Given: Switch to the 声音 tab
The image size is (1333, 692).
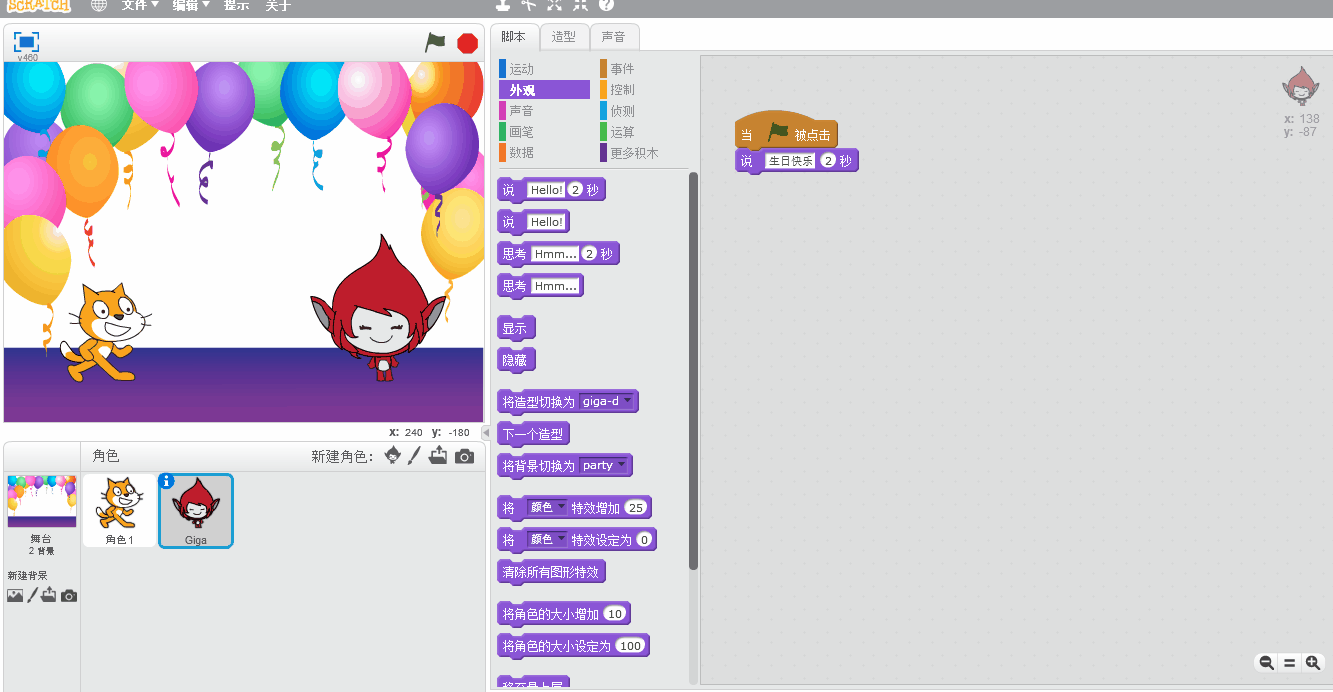Looking at the screenshot, I should tap(614, 37).
